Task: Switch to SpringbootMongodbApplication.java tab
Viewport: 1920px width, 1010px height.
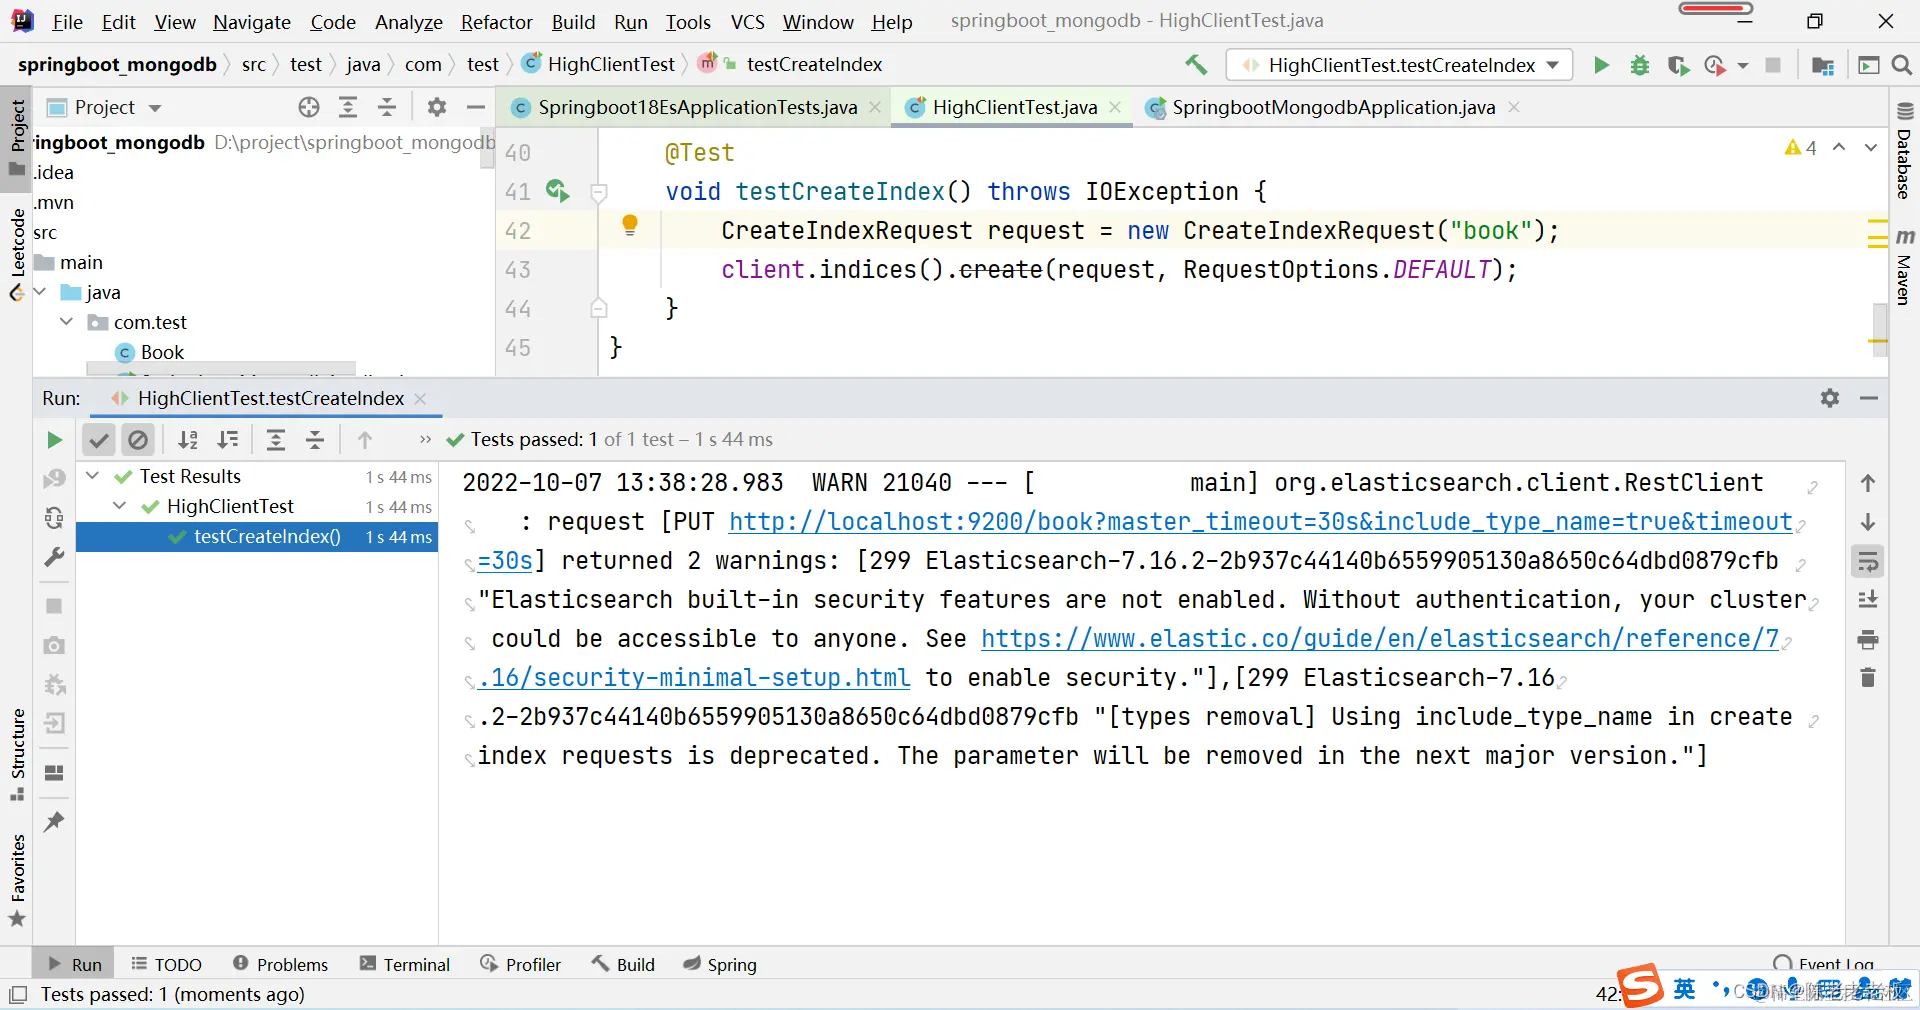Action: pos(1334,107)
